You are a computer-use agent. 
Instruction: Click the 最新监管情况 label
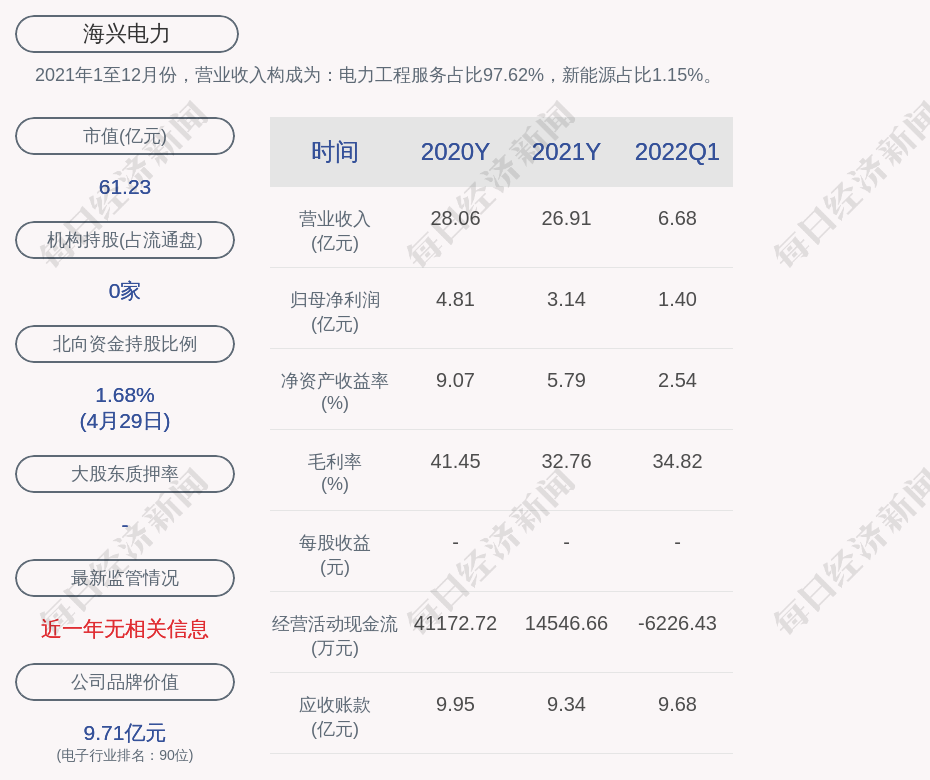point(125,578)
